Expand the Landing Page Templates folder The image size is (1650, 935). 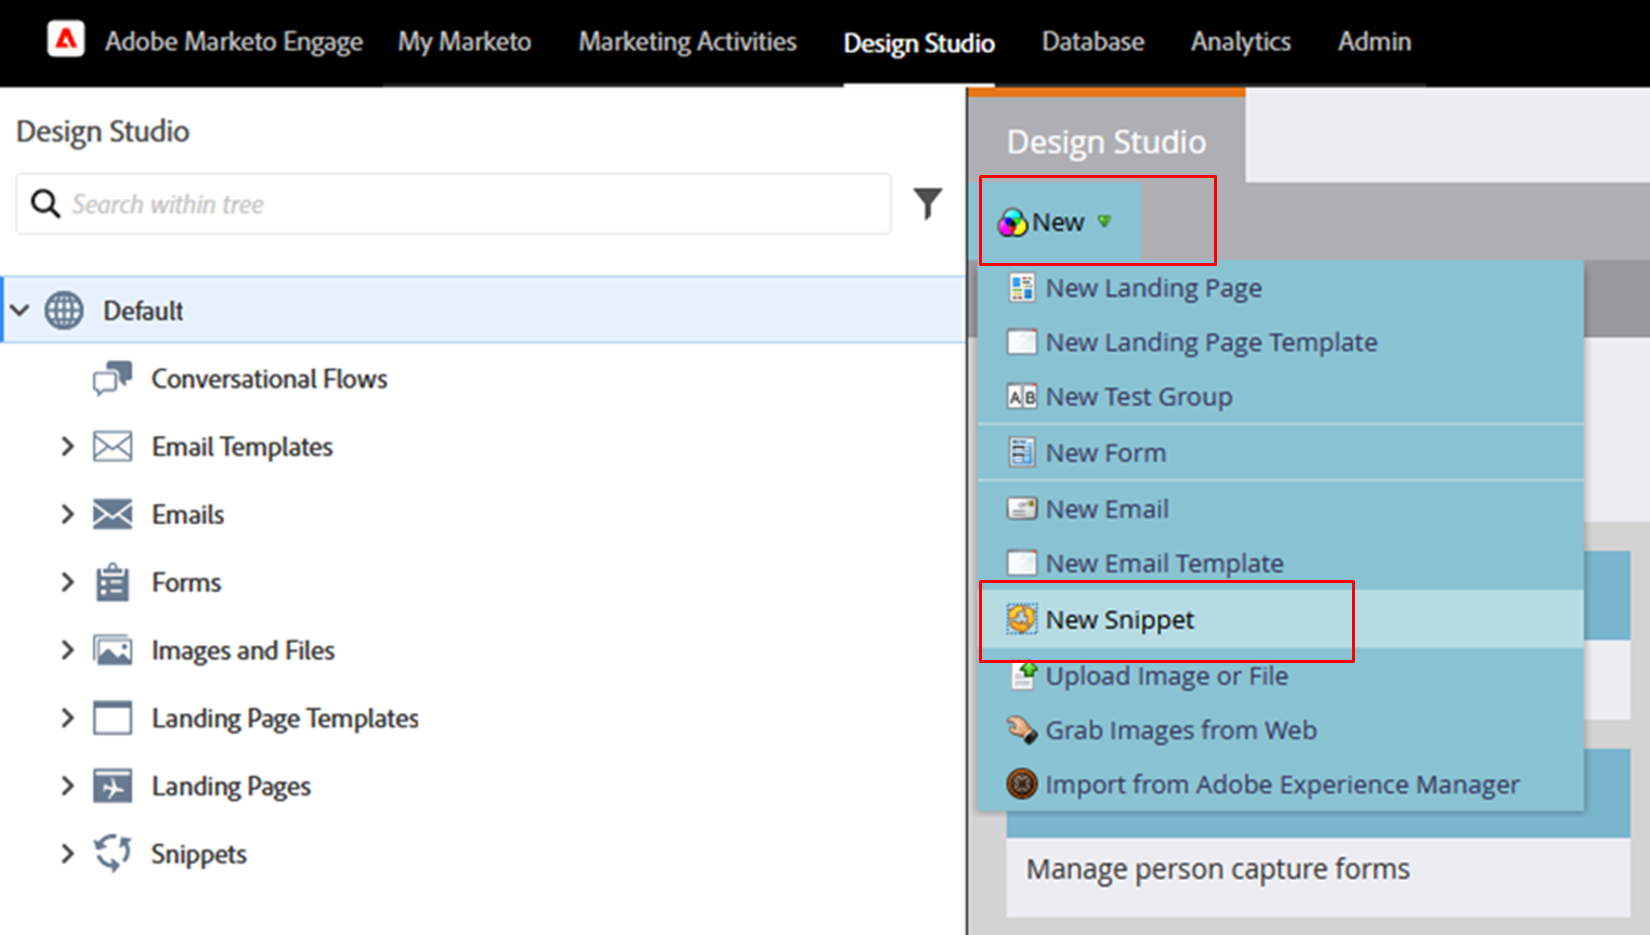(x=67, y=718)
